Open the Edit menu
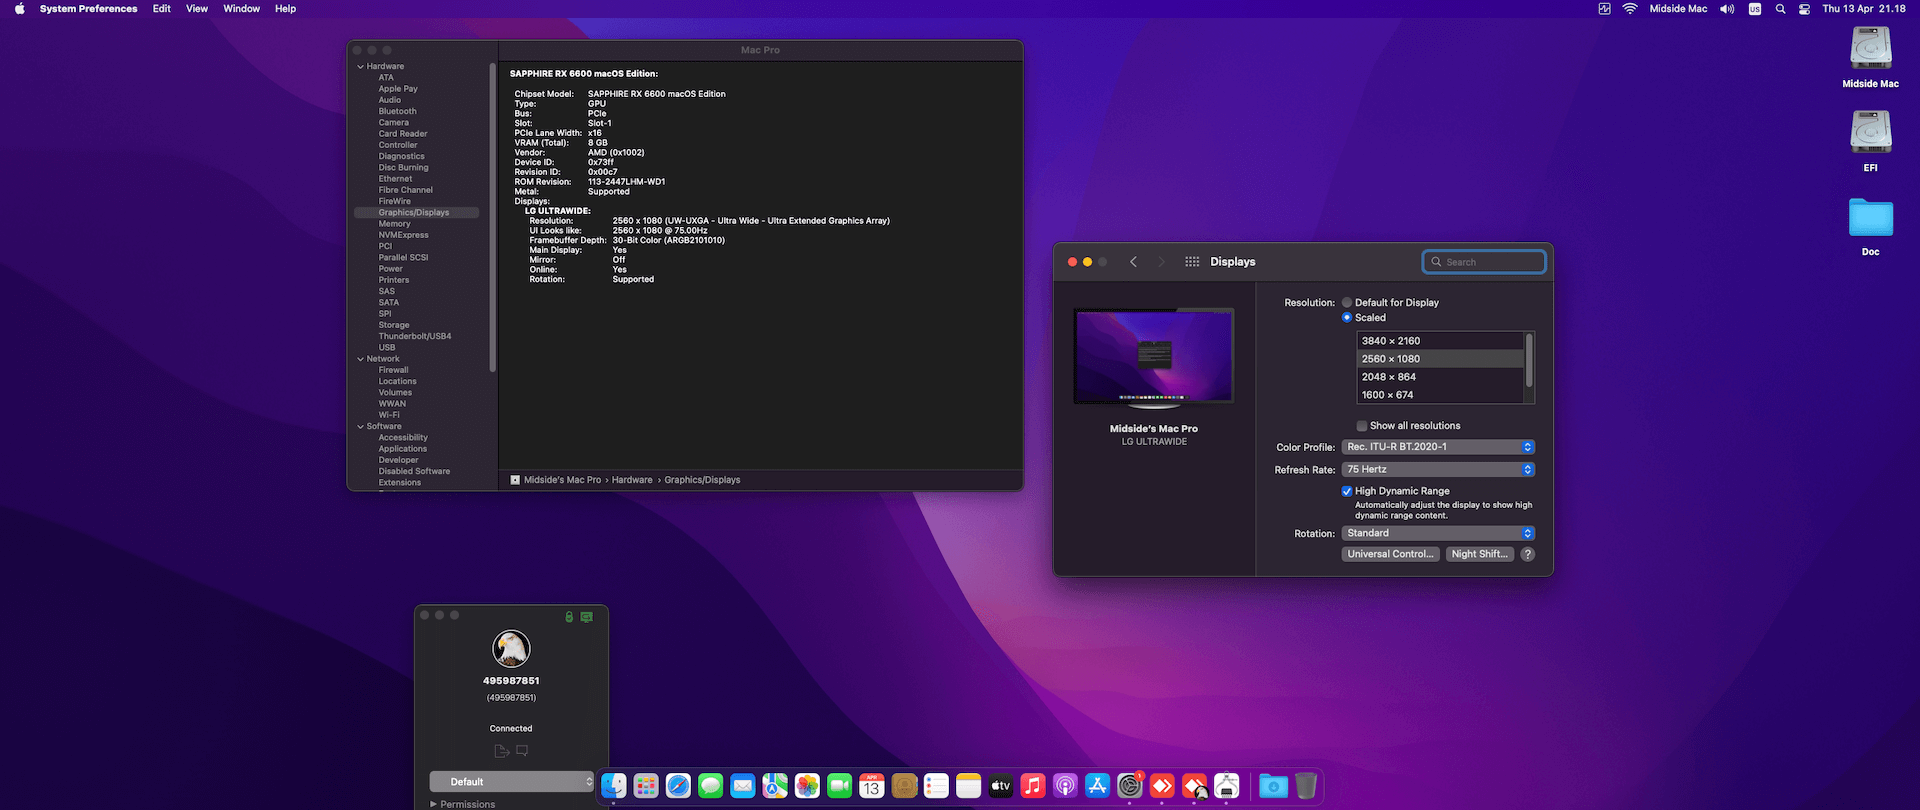Image resolution: width=1920 pixels, height=810 pixels. 162,9
